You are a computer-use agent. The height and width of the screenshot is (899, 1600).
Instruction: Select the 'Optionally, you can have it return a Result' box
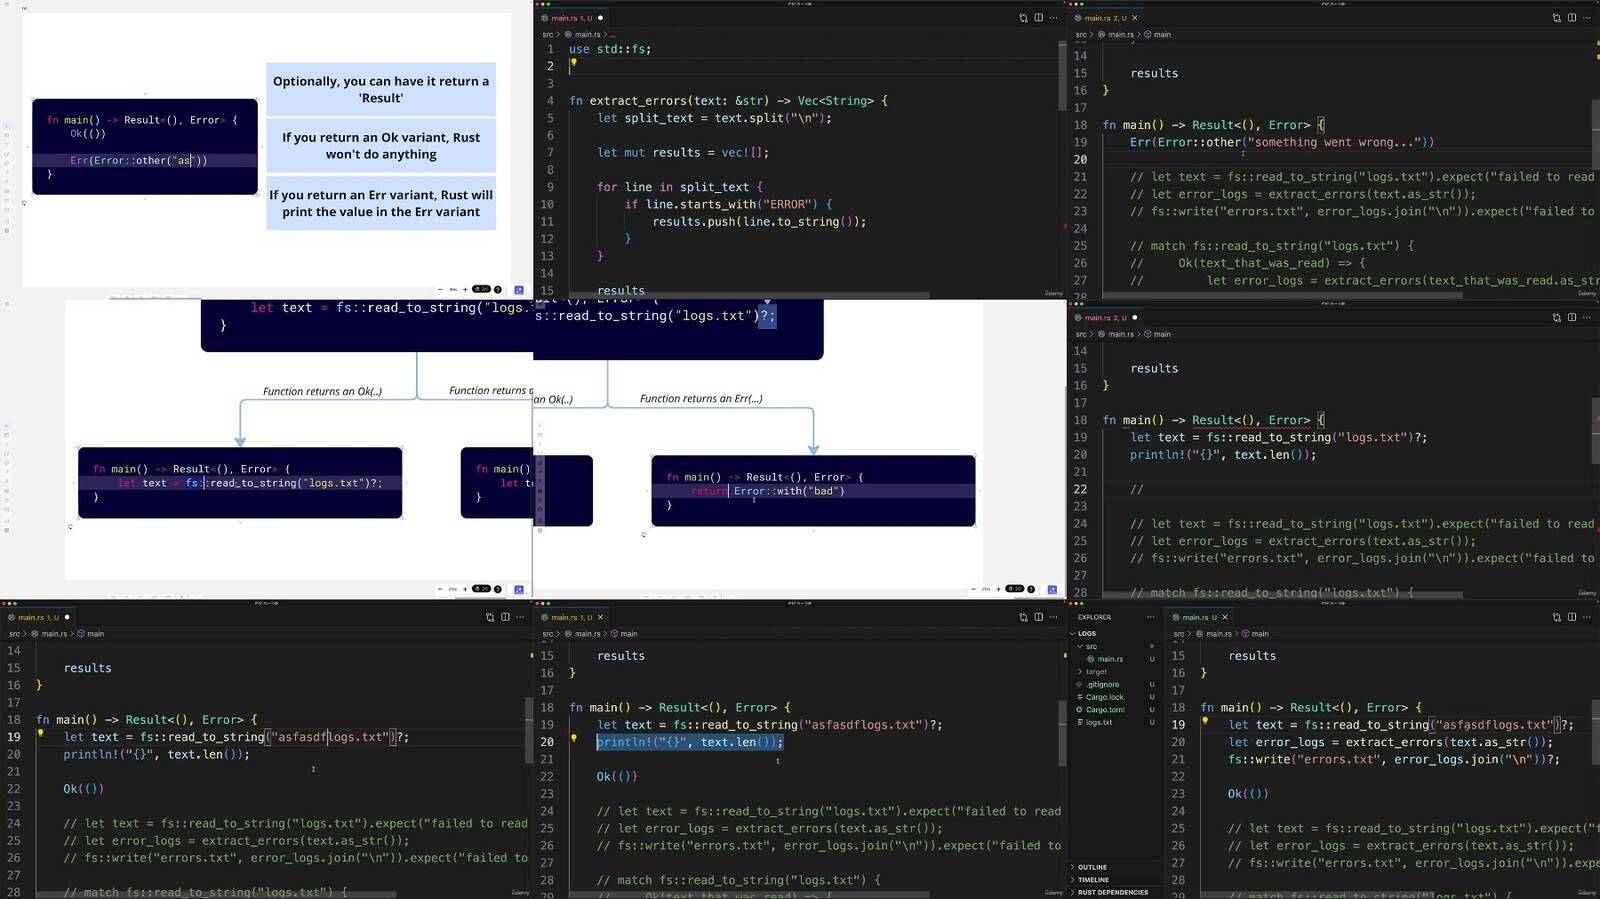(381, 89)
